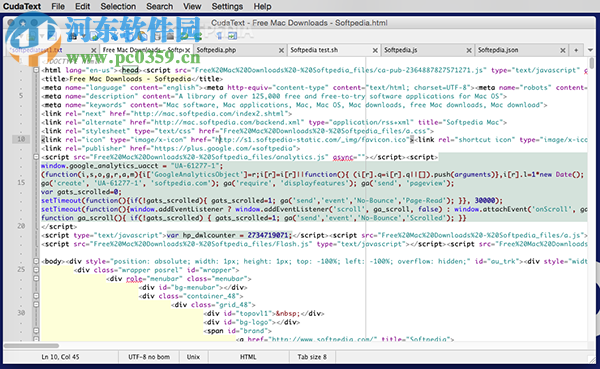Click the div id bg-logo line
Image resolution: width=600 pixels, height=369 pixels.
click(x=252, y=322)
